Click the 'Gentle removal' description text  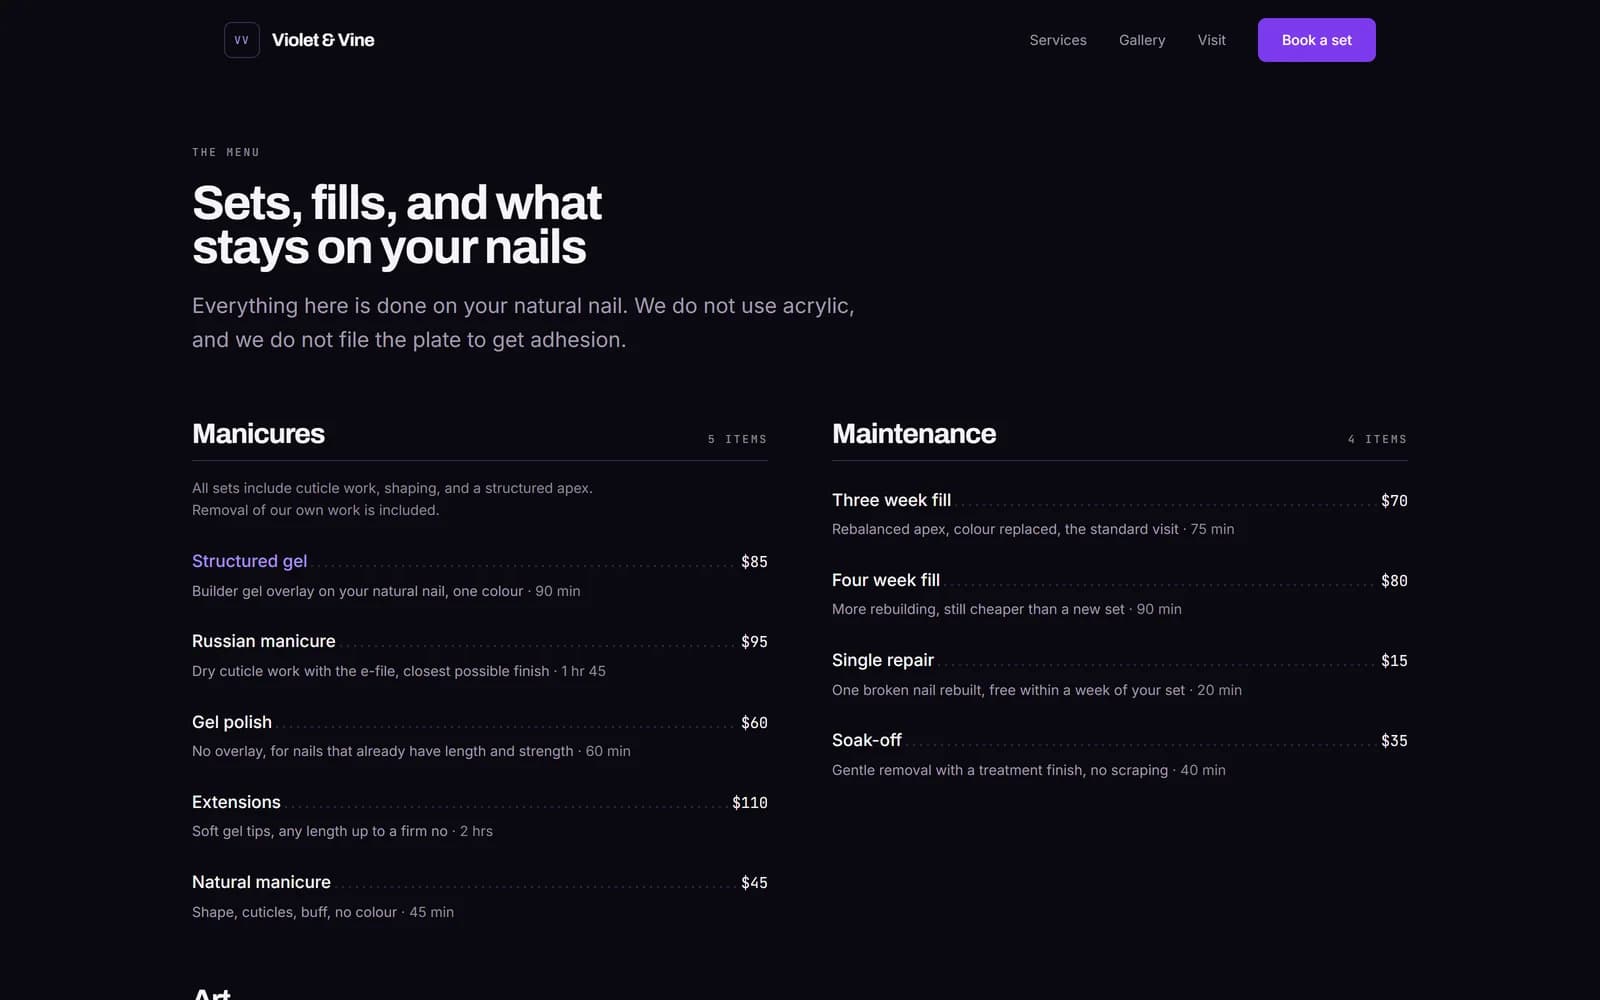point(1029,770)
